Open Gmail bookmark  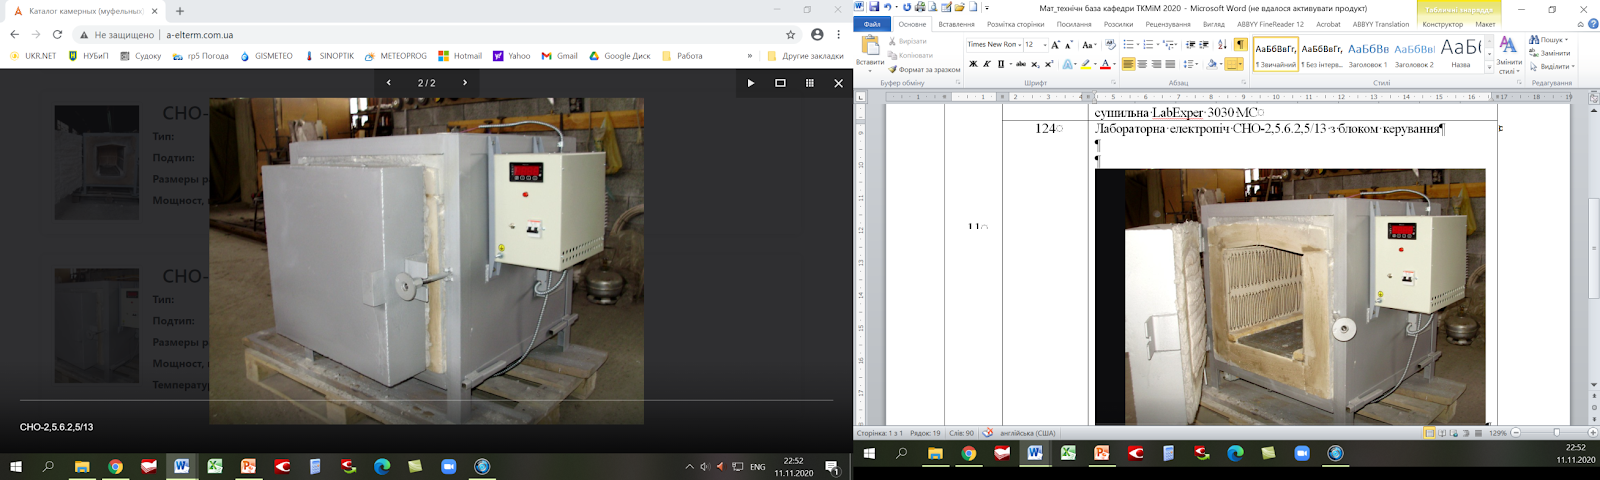[560, 56]
